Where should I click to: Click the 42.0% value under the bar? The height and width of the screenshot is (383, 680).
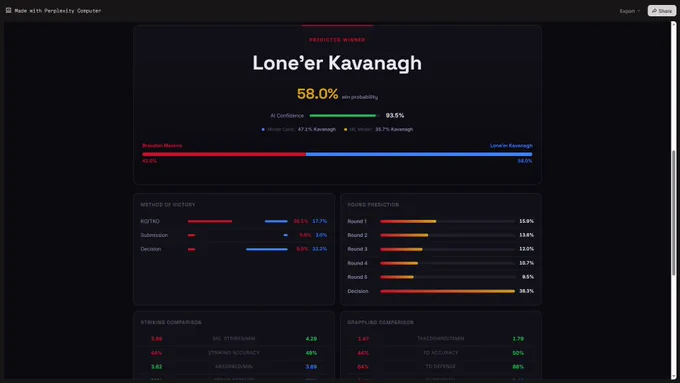[x=150, y=161]
